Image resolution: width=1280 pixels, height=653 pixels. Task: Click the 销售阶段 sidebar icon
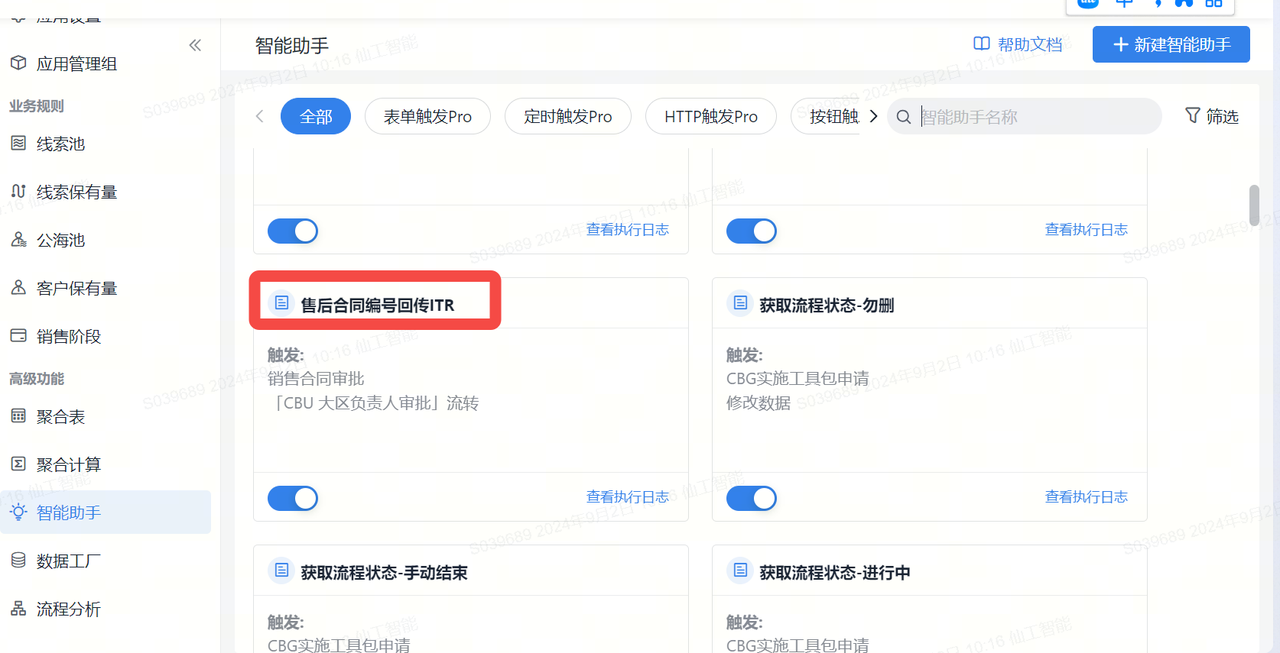click(x=18, y=336)
